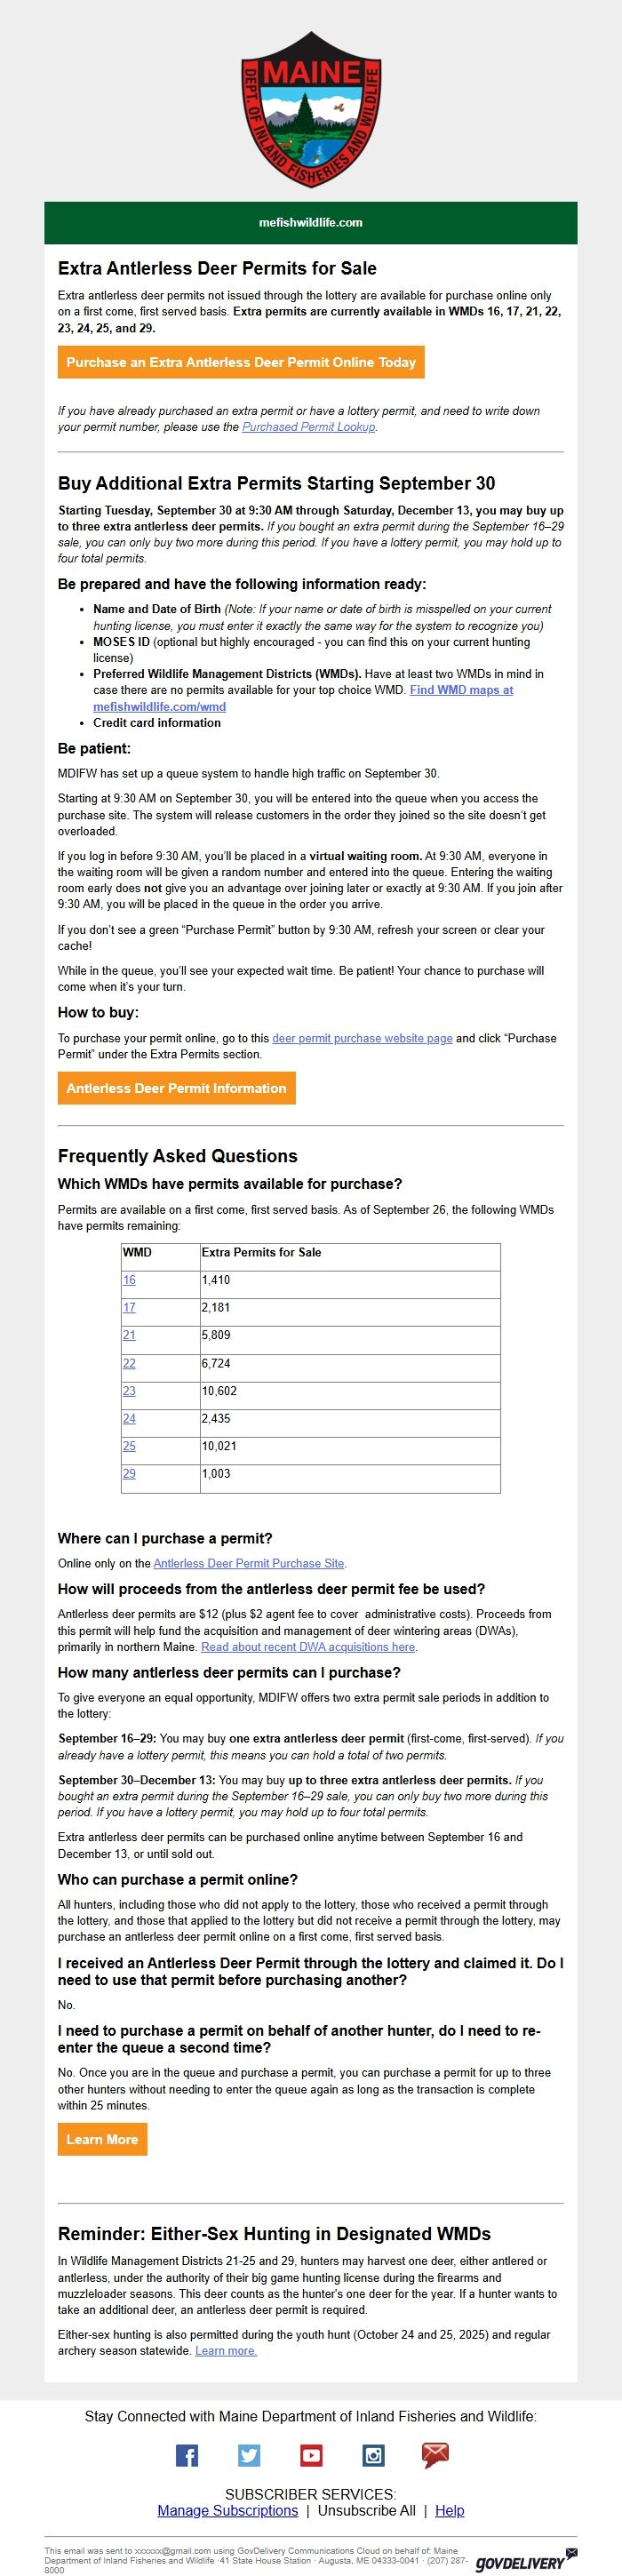Read about recent DWA acquisitions link
Image resolution: width=622 pixels, height=2576 pixels.
tap(308, 1646)
